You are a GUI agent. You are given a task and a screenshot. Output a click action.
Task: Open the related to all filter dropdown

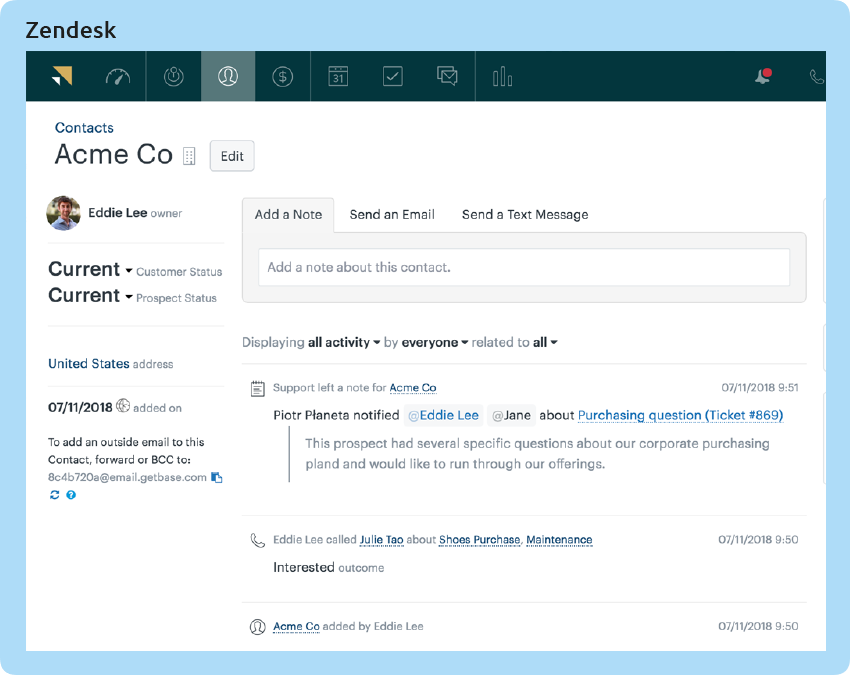pos(545,343)
